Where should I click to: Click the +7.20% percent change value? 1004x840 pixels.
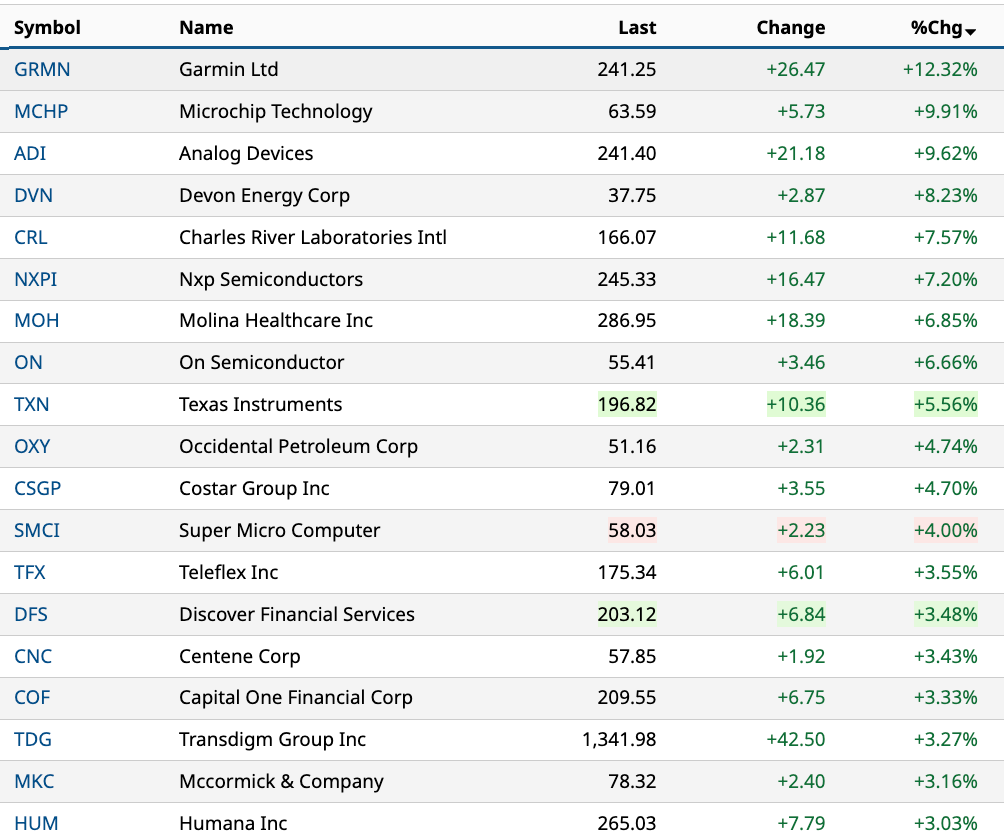pyautogui.click(x=946, y=279)
